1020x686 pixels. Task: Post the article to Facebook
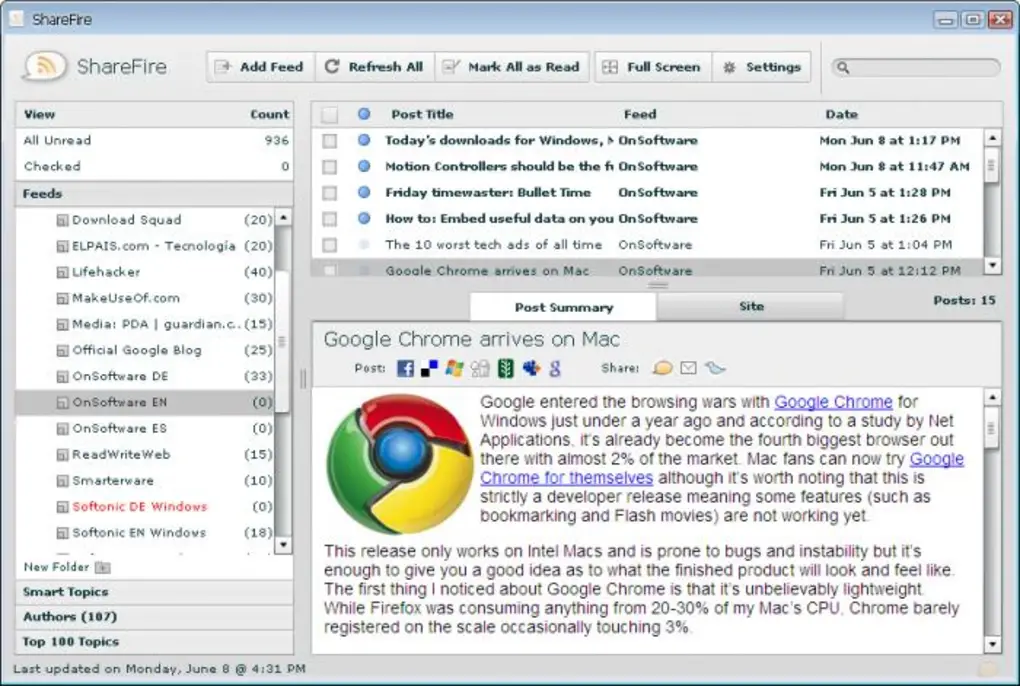405,369
